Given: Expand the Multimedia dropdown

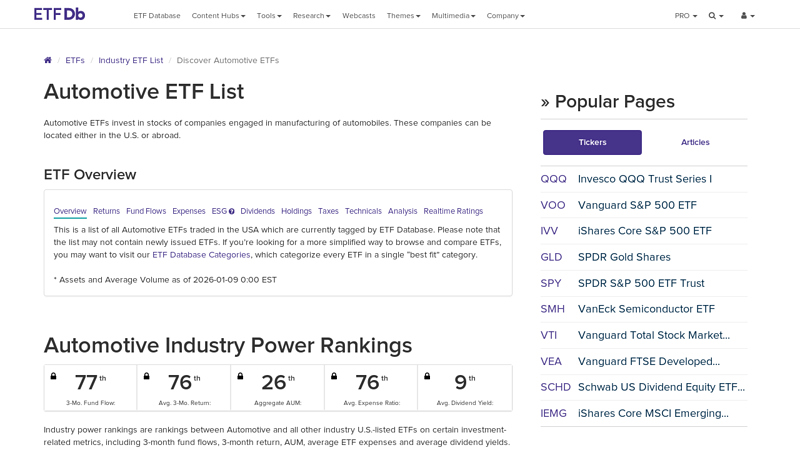Looking at the screenshot, I should point(453,16).
